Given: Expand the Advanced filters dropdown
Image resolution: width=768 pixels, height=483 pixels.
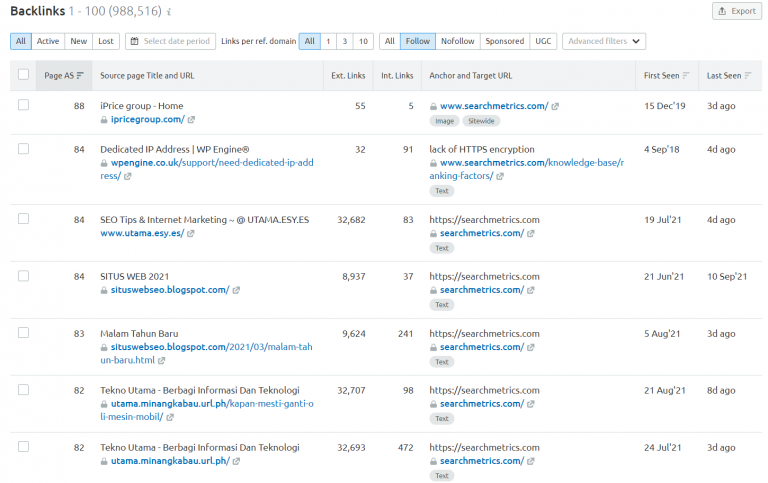Looking at the screenshot, I should click(604, 41).
